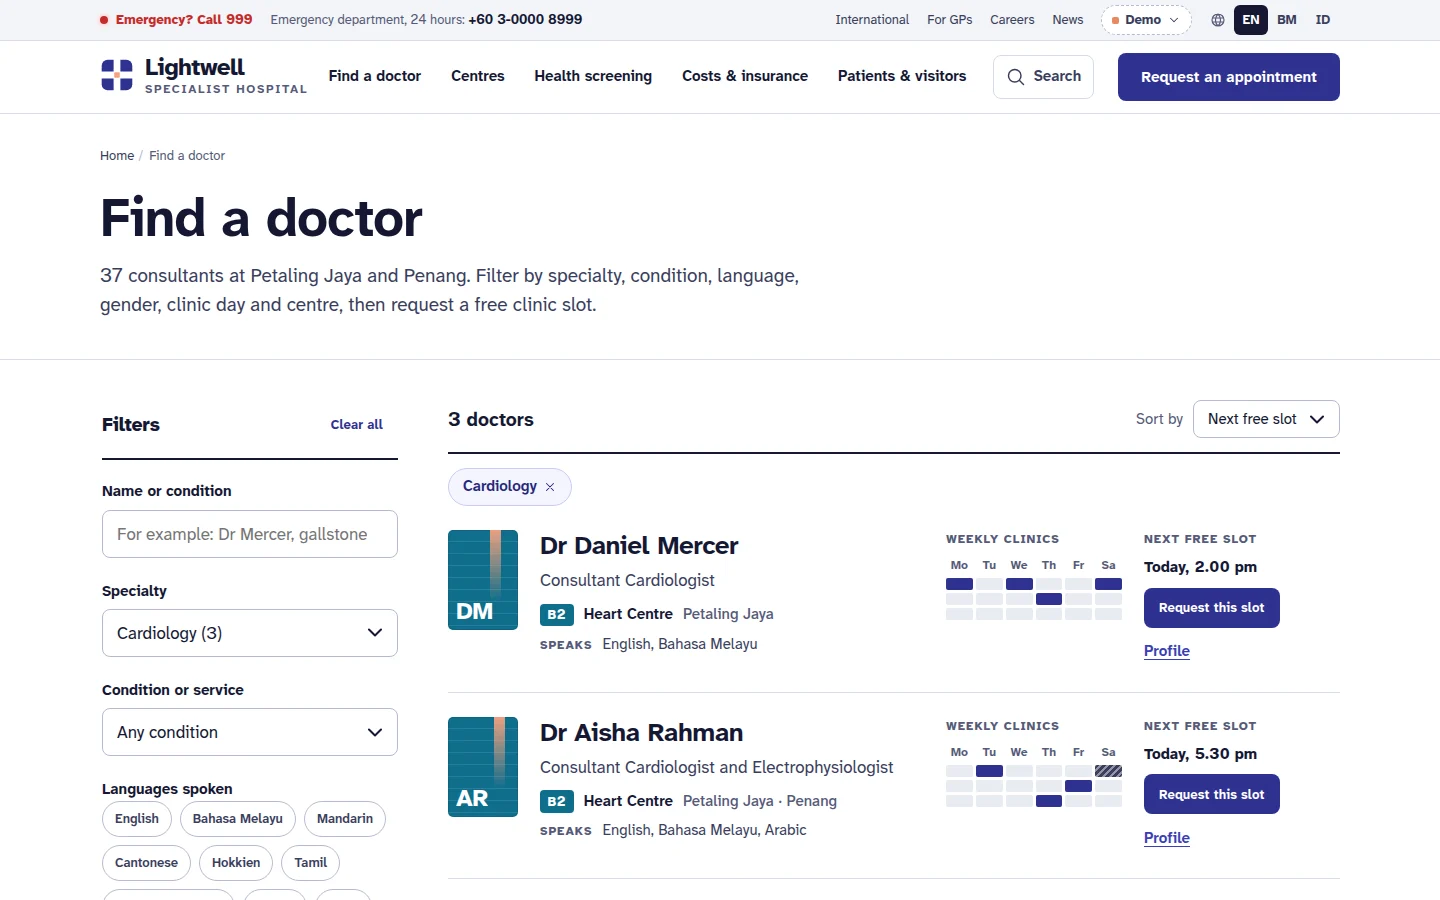Open the For GPs link
The image size is (1440, 900).
pyautogui.click(x=950, y=20)
